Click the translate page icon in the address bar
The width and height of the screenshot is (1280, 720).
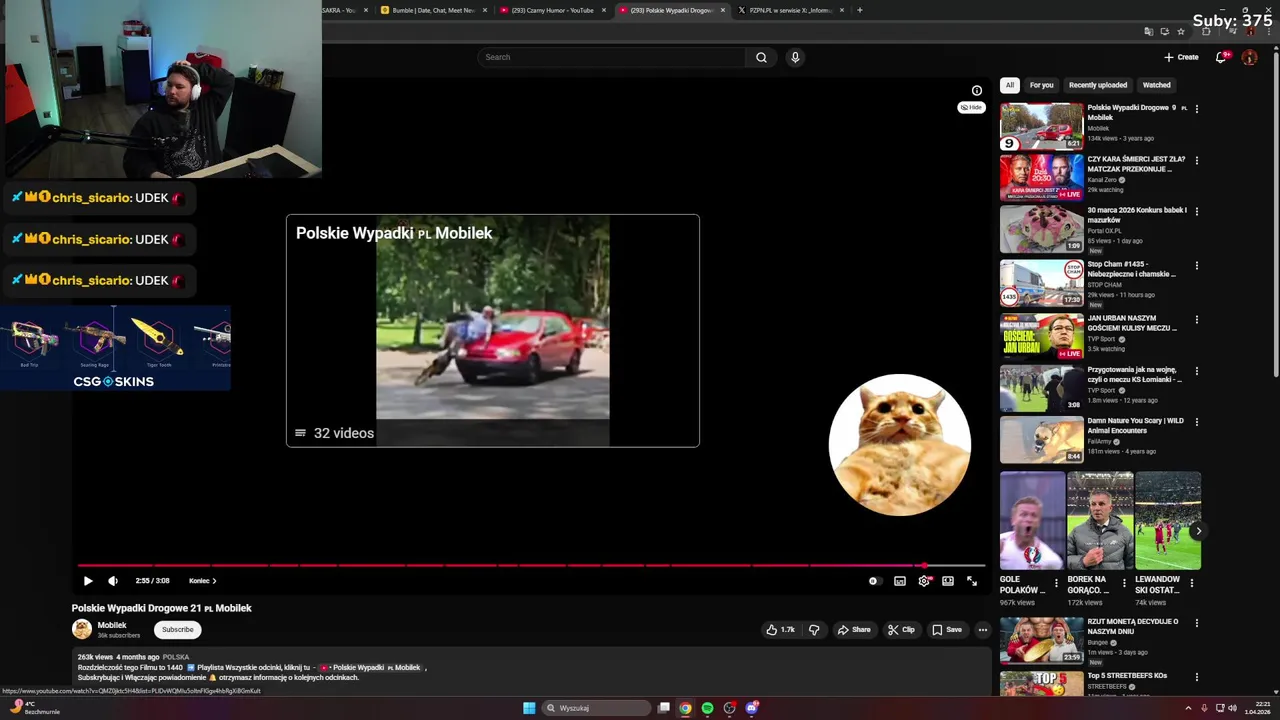coord(1149,32)
